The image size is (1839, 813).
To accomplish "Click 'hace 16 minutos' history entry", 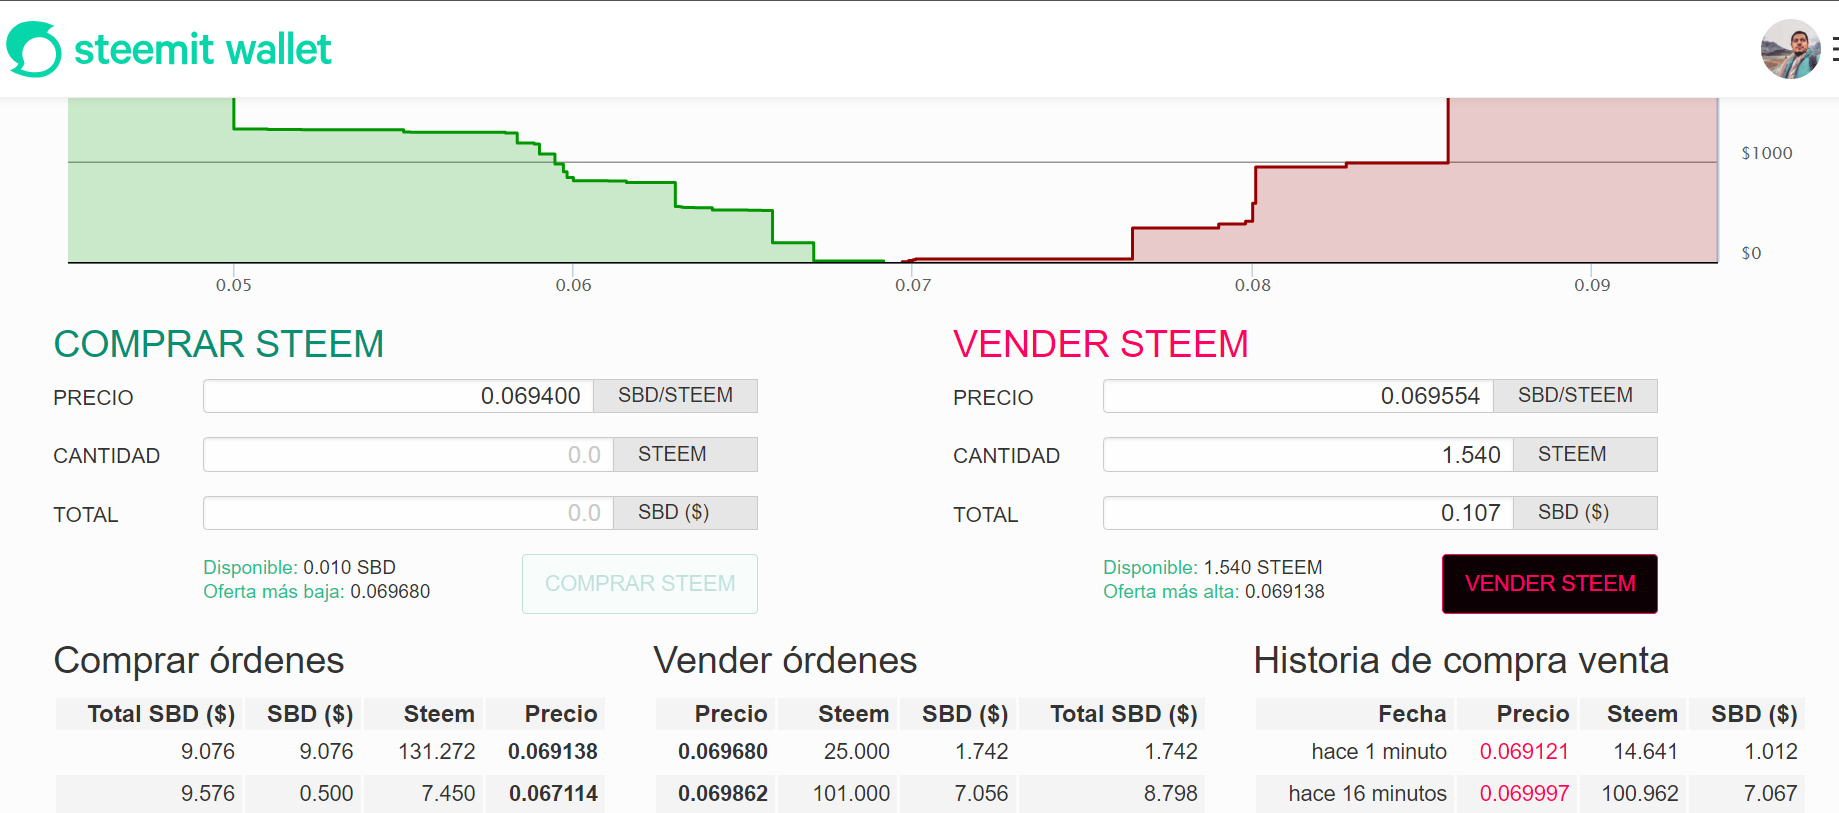I will 1367,794.
